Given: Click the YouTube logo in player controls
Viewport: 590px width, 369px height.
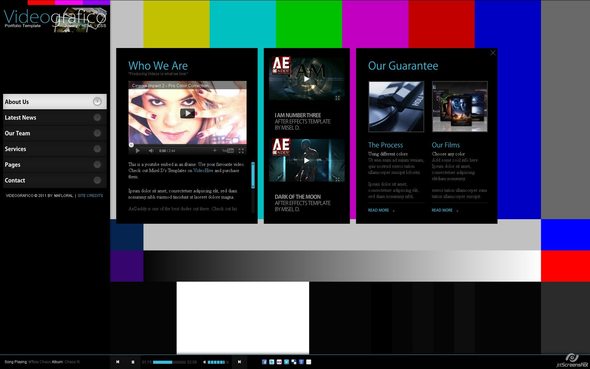Looking at the screenshot, I should 228,151.
